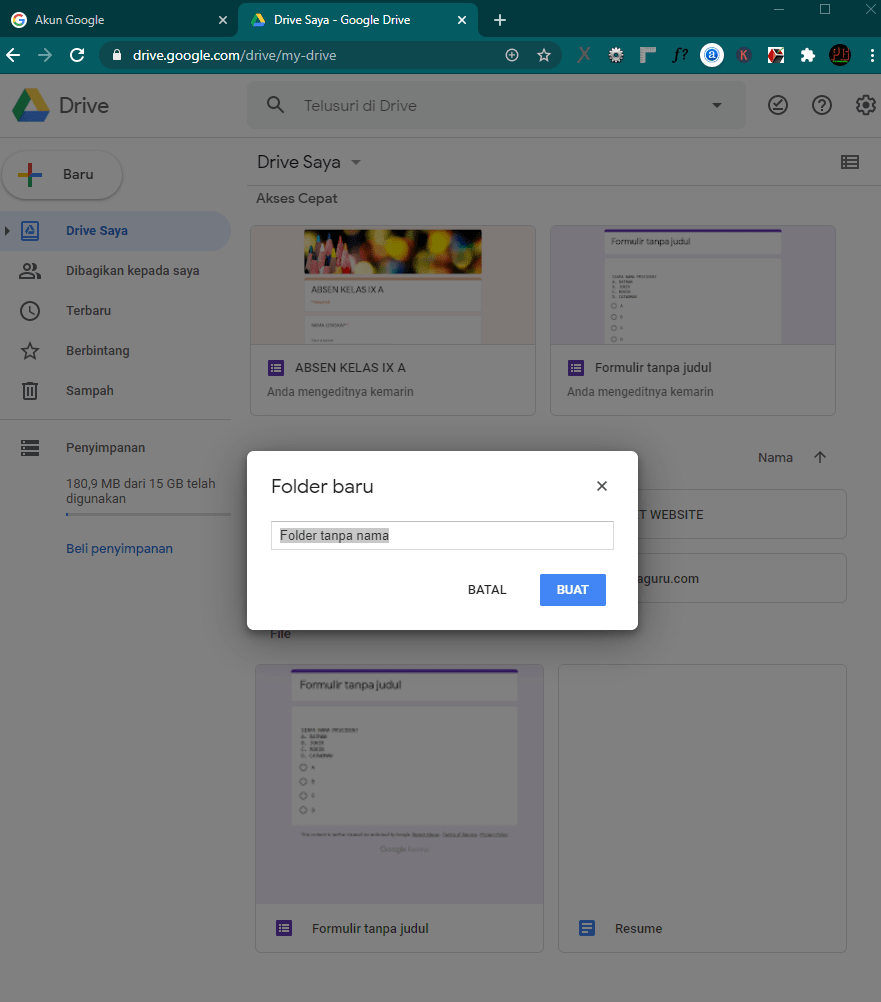881x1002 pixels.
Task: Click the Baru new button
Action: (62, 174)
